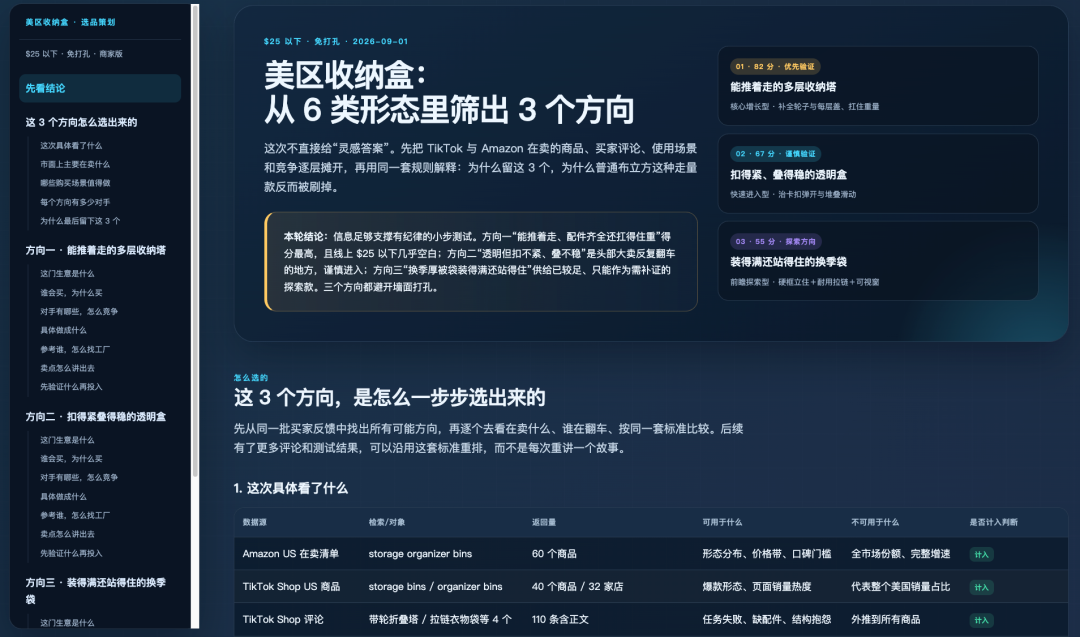Image resolution: width=1080 pixels, height=637 pixels.
Task: Click the sidebar vertical scrollbar
Action: tap(195, 241)
